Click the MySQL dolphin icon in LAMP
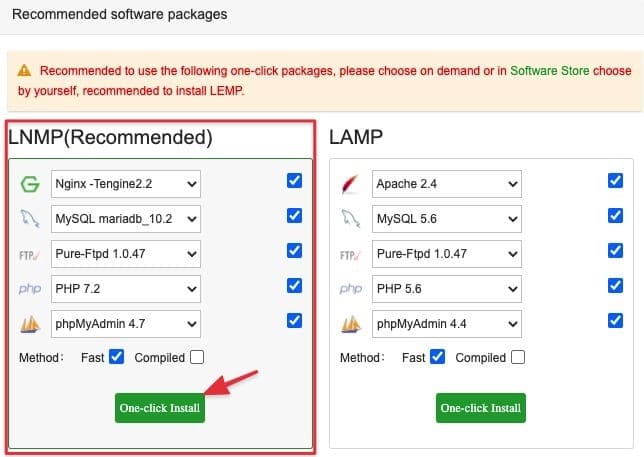 coord(350,218)
